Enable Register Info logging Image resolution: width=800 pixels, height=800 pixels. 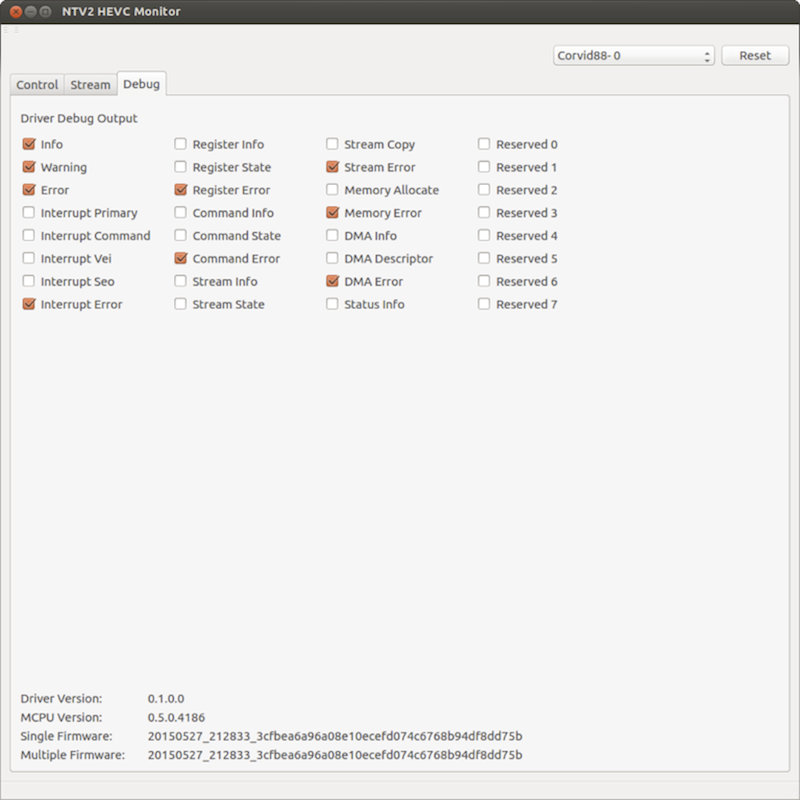(x=181, y=144)
